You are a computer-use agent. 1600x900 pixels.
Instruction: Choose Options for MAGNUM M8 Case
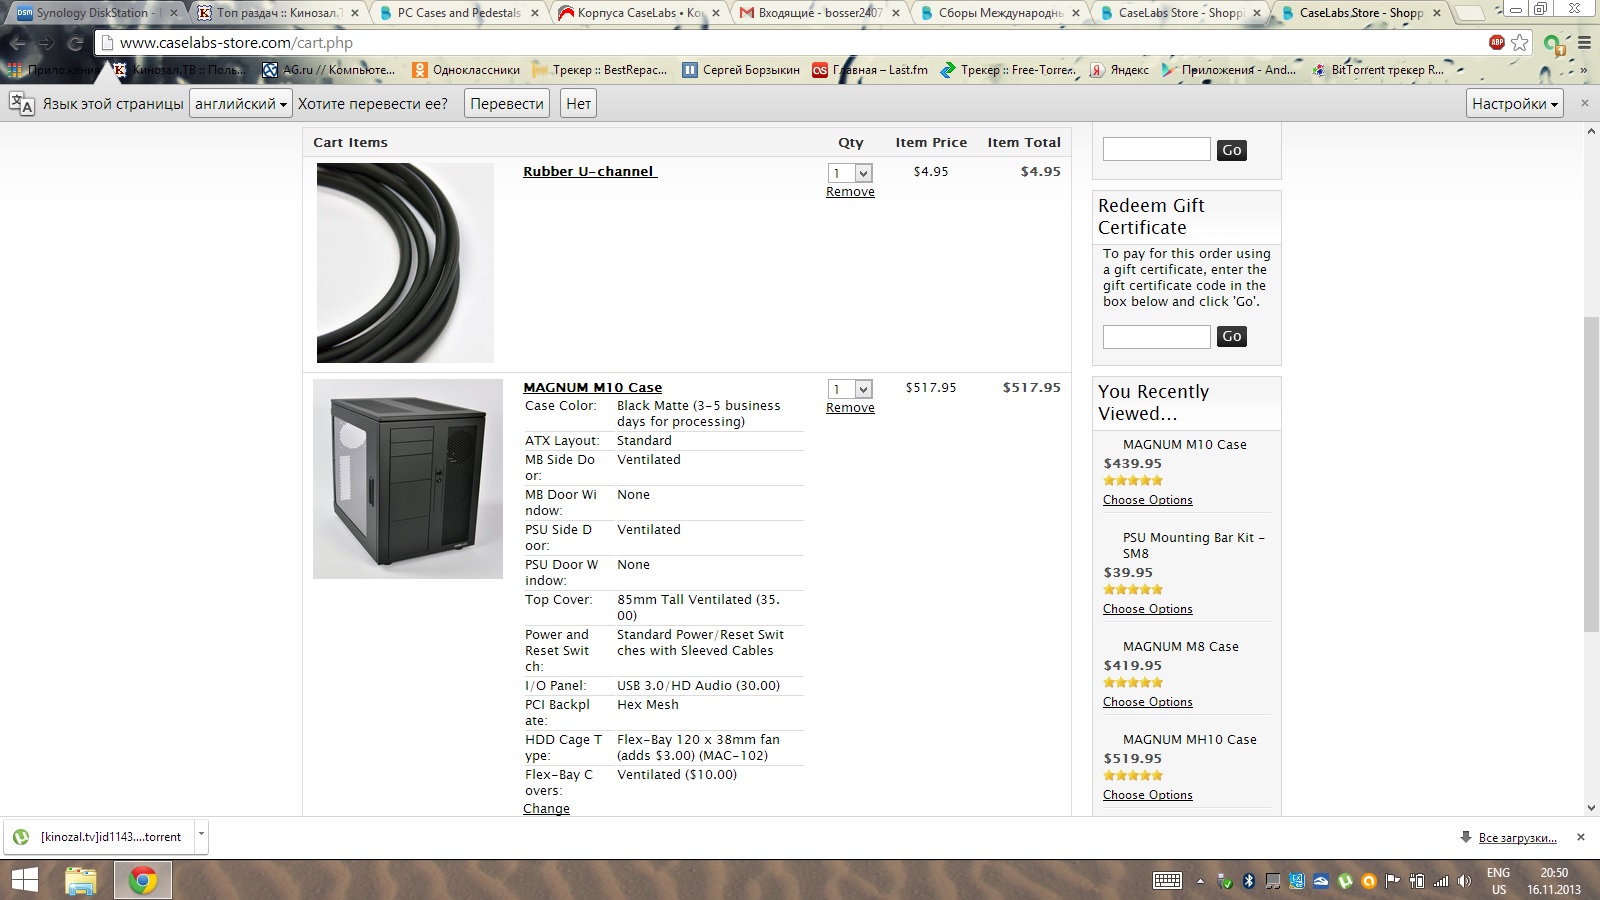(1147, 702)
